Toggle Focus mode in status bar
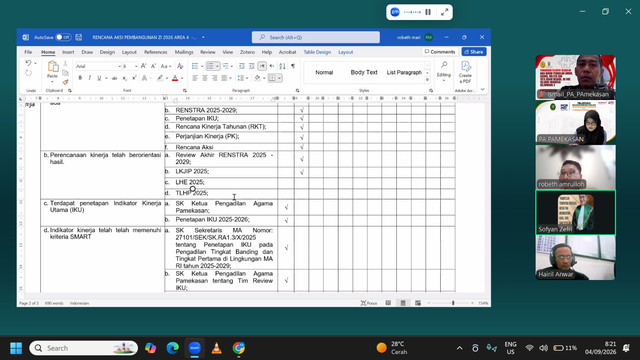This screenshot has width=640, height=360. click(369, 303)
